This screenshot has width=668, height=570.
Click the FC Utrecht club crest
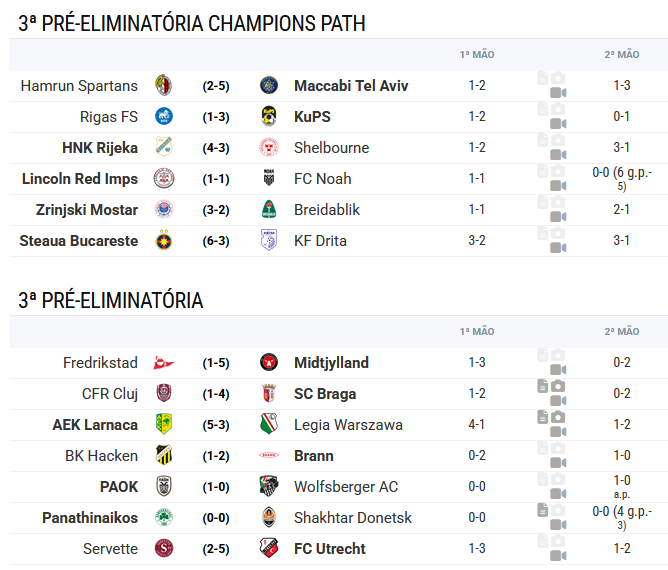click(269, 548)
